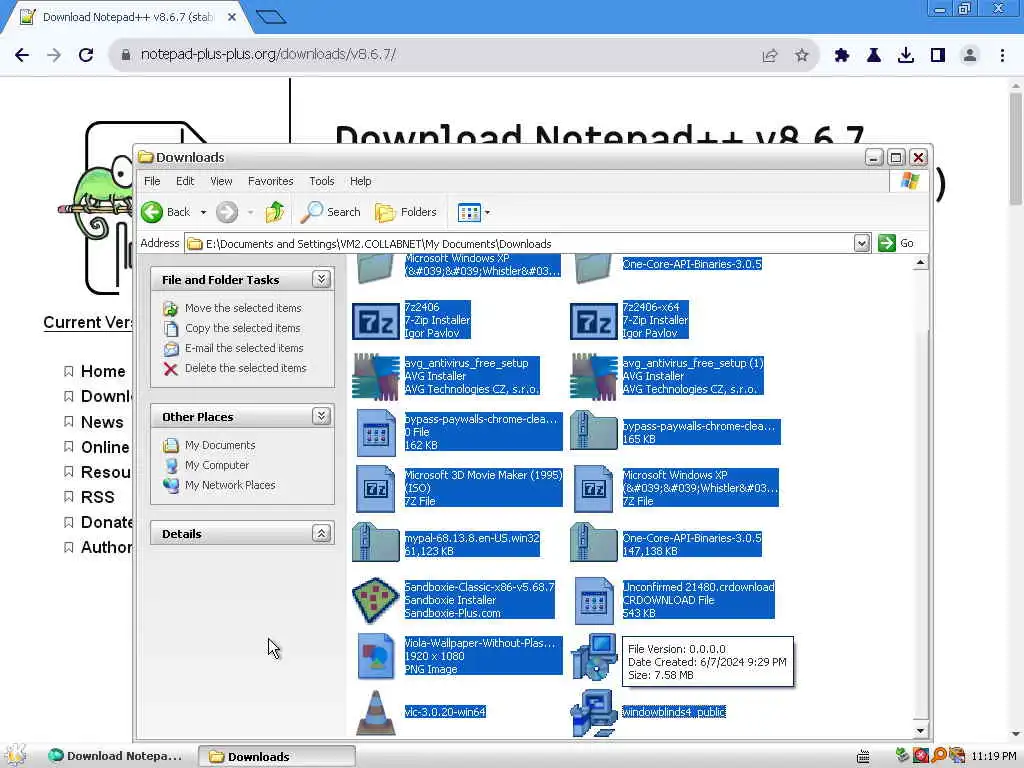Reload the Notepad++ page in Chrome
Screen dimensions: 1024x768
point(86,55)
